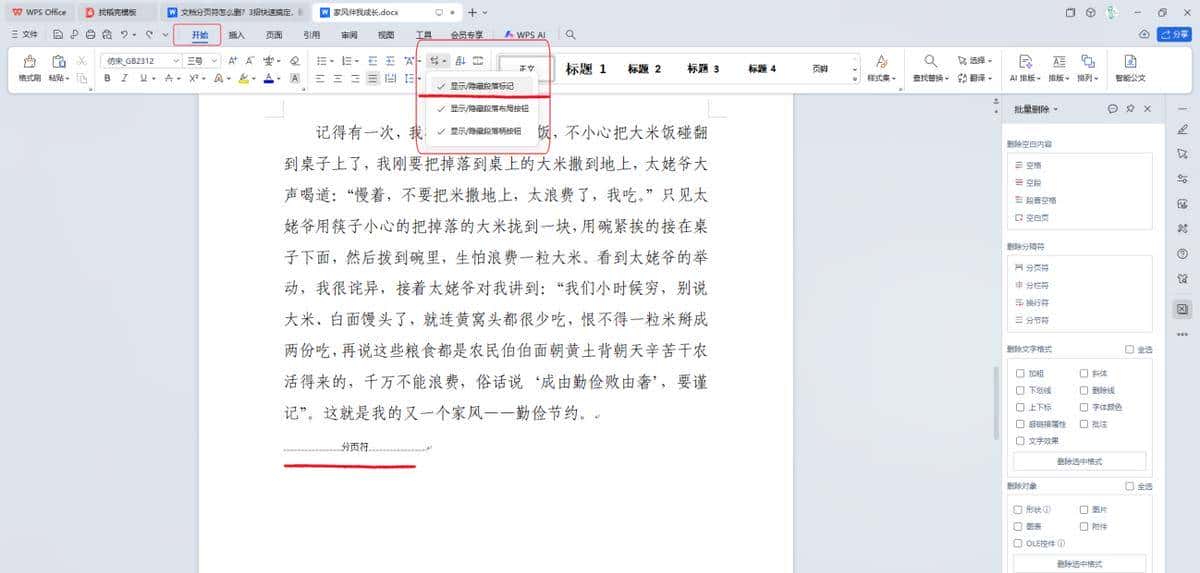Image resolution: width=1200 pixels, height=573 pixels.
Task: Click the AI layout (AI排版) icon
Action: click(x=1025, y=61)
